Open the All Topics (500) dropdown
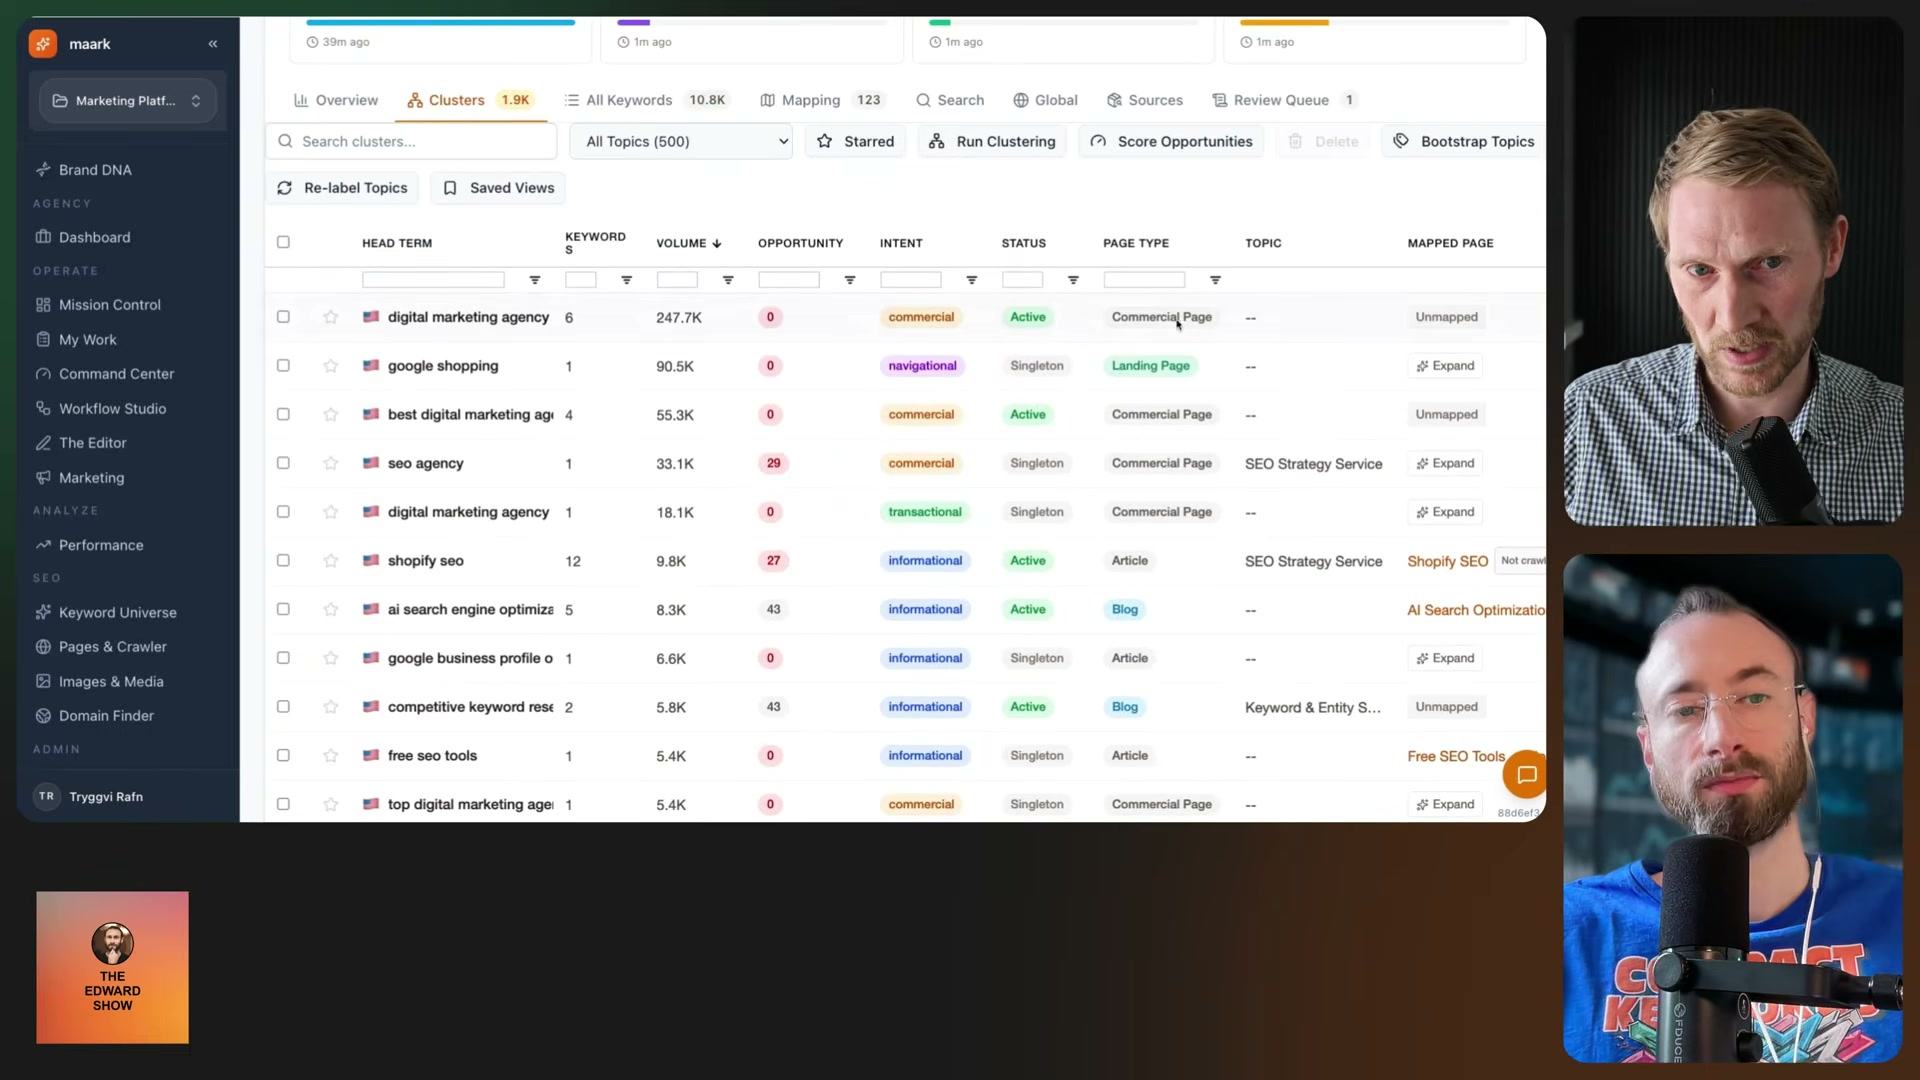Viewport: 1920px width, 1080px height. coord(681,141)
